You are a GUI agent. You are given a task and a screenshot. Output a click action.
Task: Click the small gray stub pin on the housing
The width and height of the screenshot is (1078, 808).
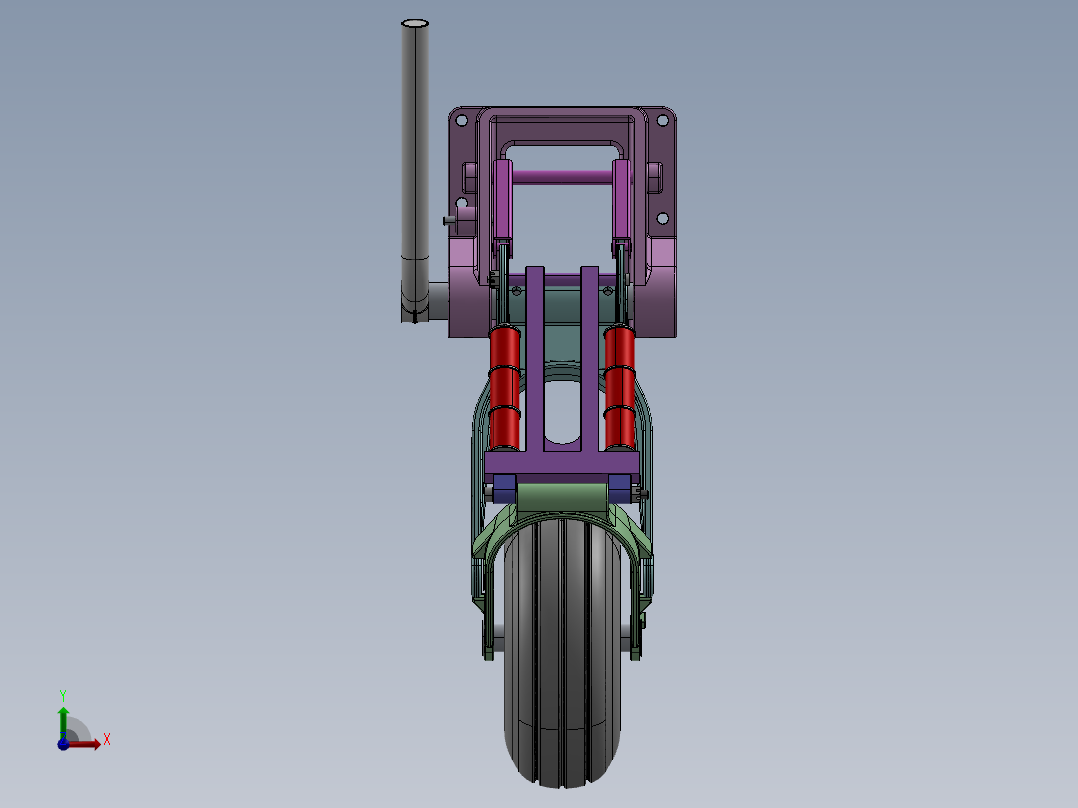[x=448, y=219]
